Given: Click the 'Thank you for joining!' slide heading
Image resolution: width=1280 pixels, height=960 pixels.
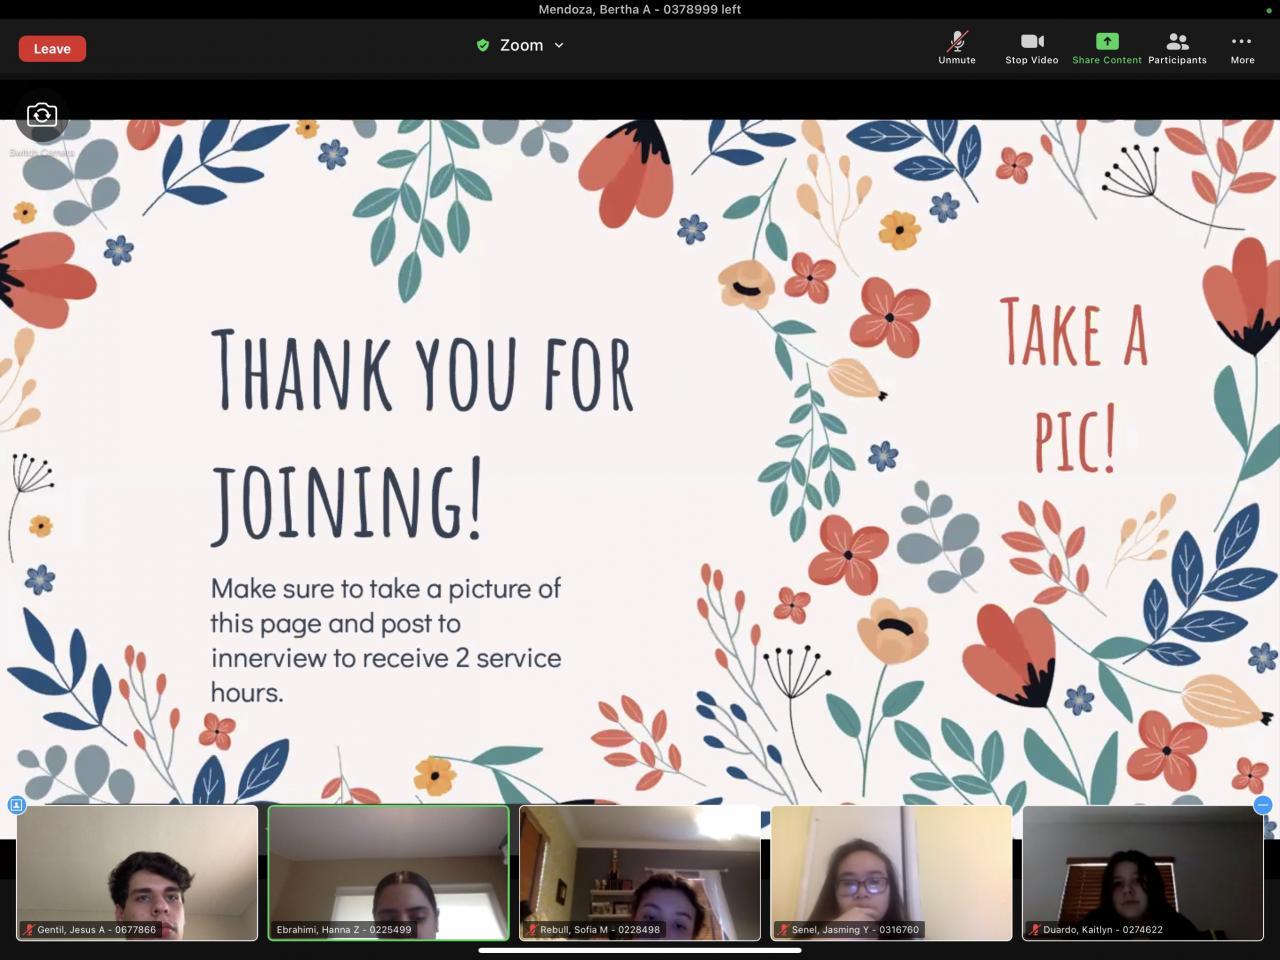Looking at the screenshot, I should (x=423, y=437).
